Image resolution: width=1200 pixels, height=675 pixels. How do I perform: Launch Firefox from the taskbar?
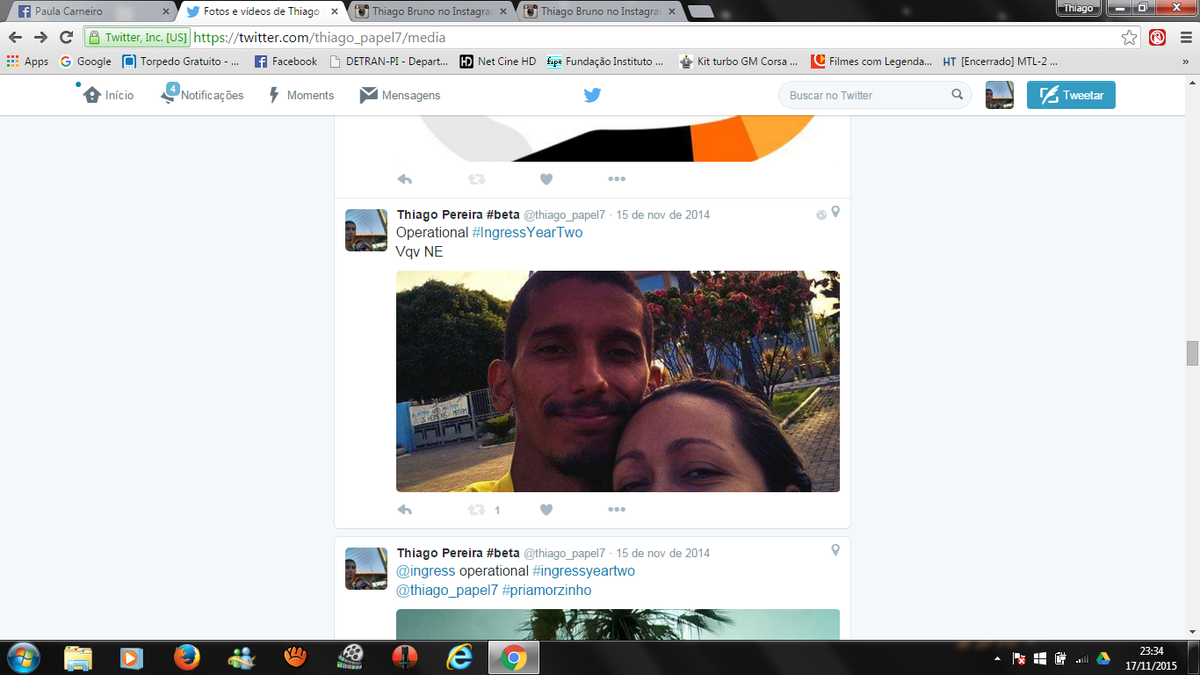(186, 657)
